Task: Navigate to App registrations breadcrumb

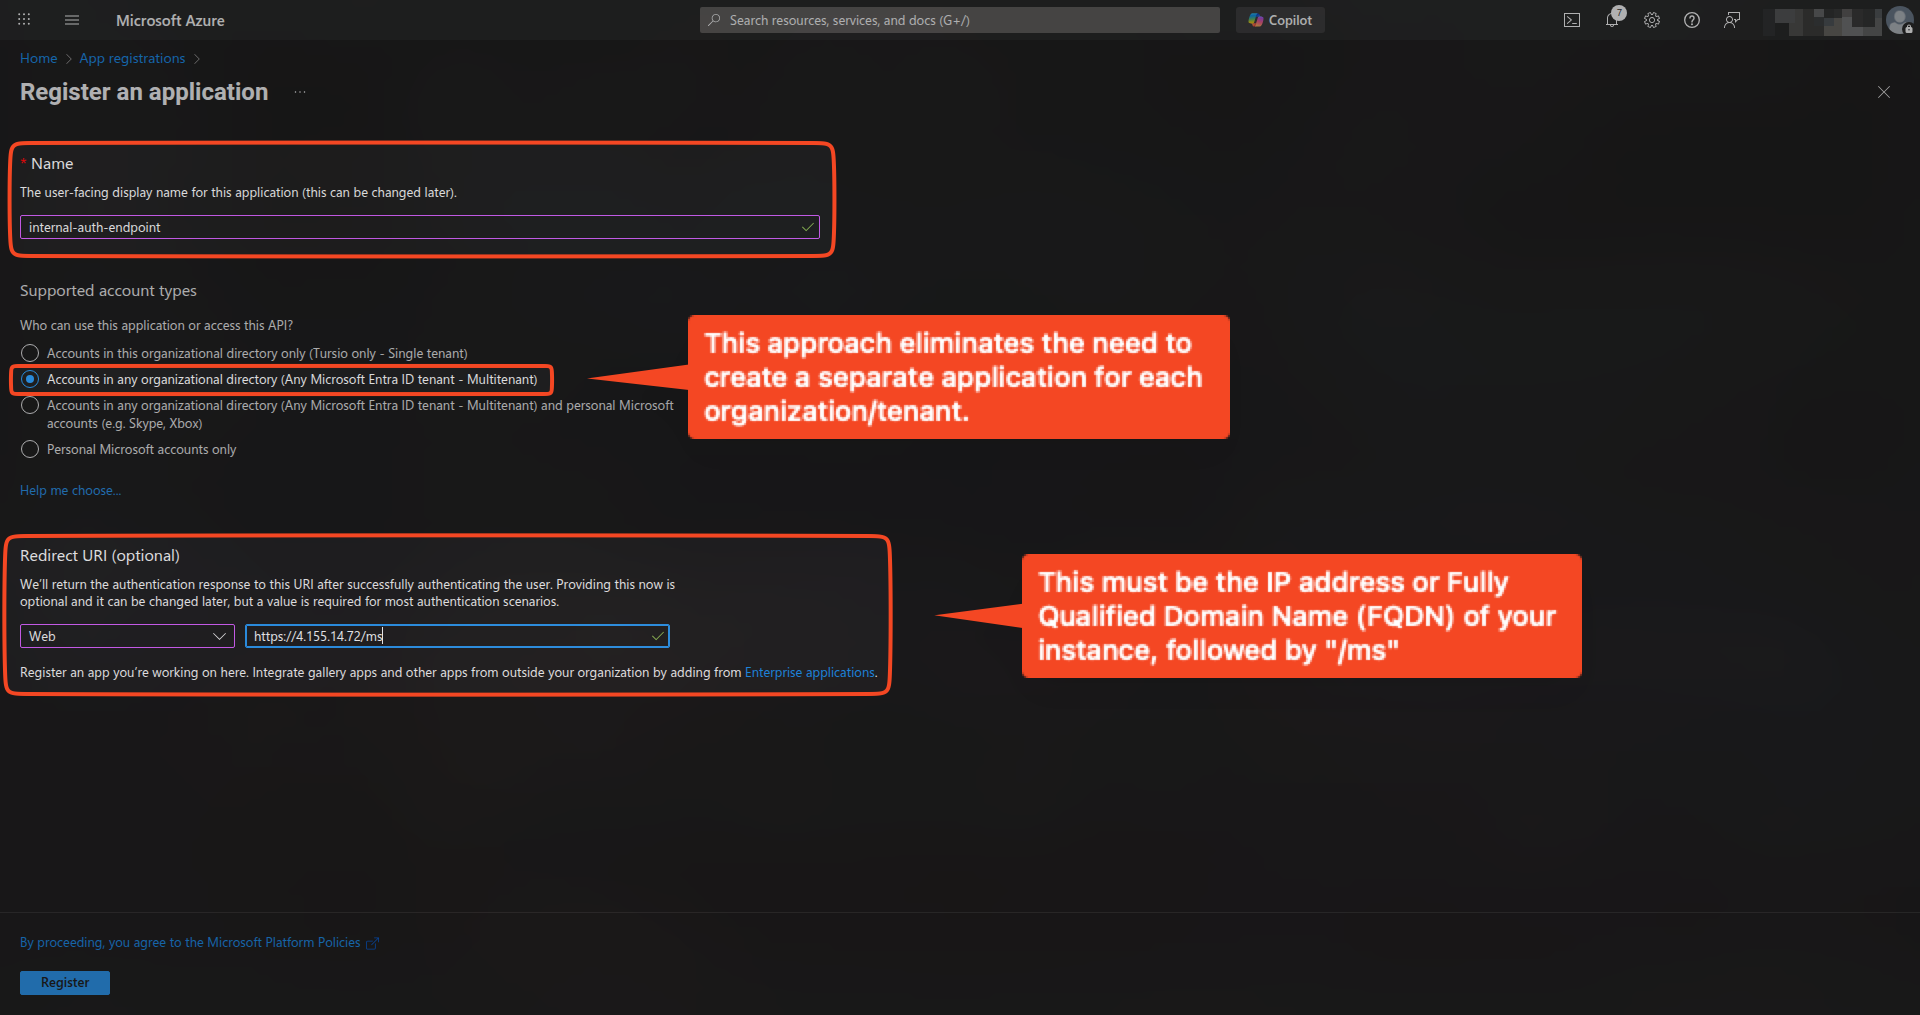Action: click(x=131, y=58)
